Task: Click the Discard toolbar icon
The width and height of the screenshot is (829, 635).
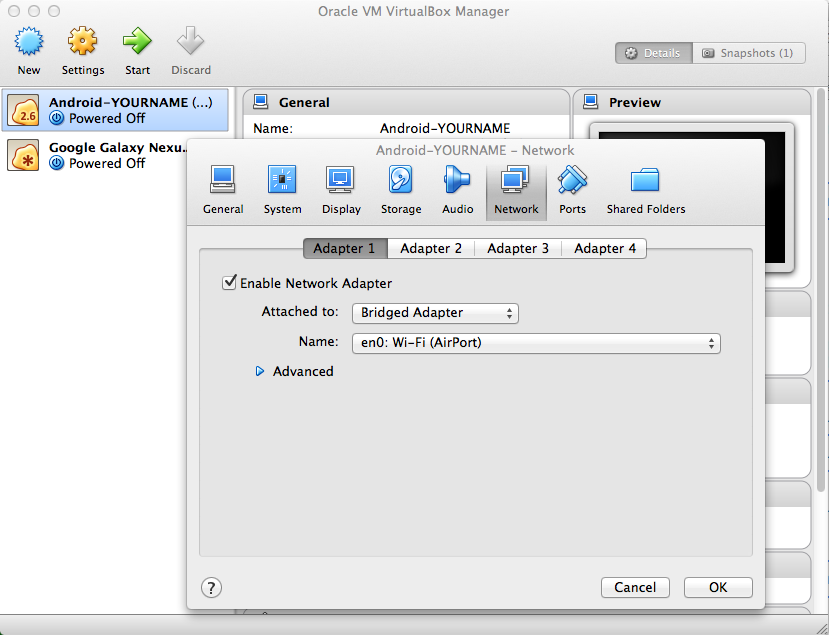Action: (190, 42)
